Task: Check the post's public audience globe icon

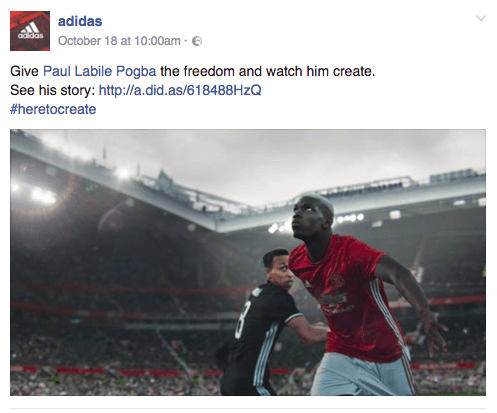Action: click(x=197, y=41)
